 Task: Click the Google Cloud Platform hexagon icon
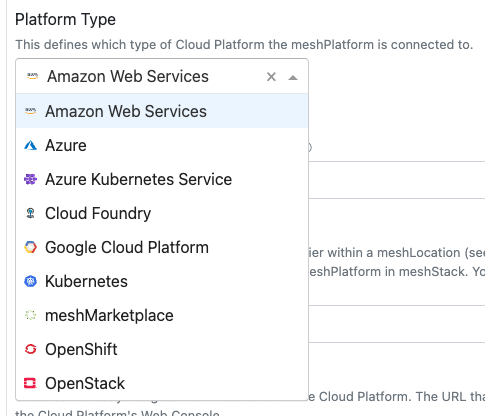(30, 247)
